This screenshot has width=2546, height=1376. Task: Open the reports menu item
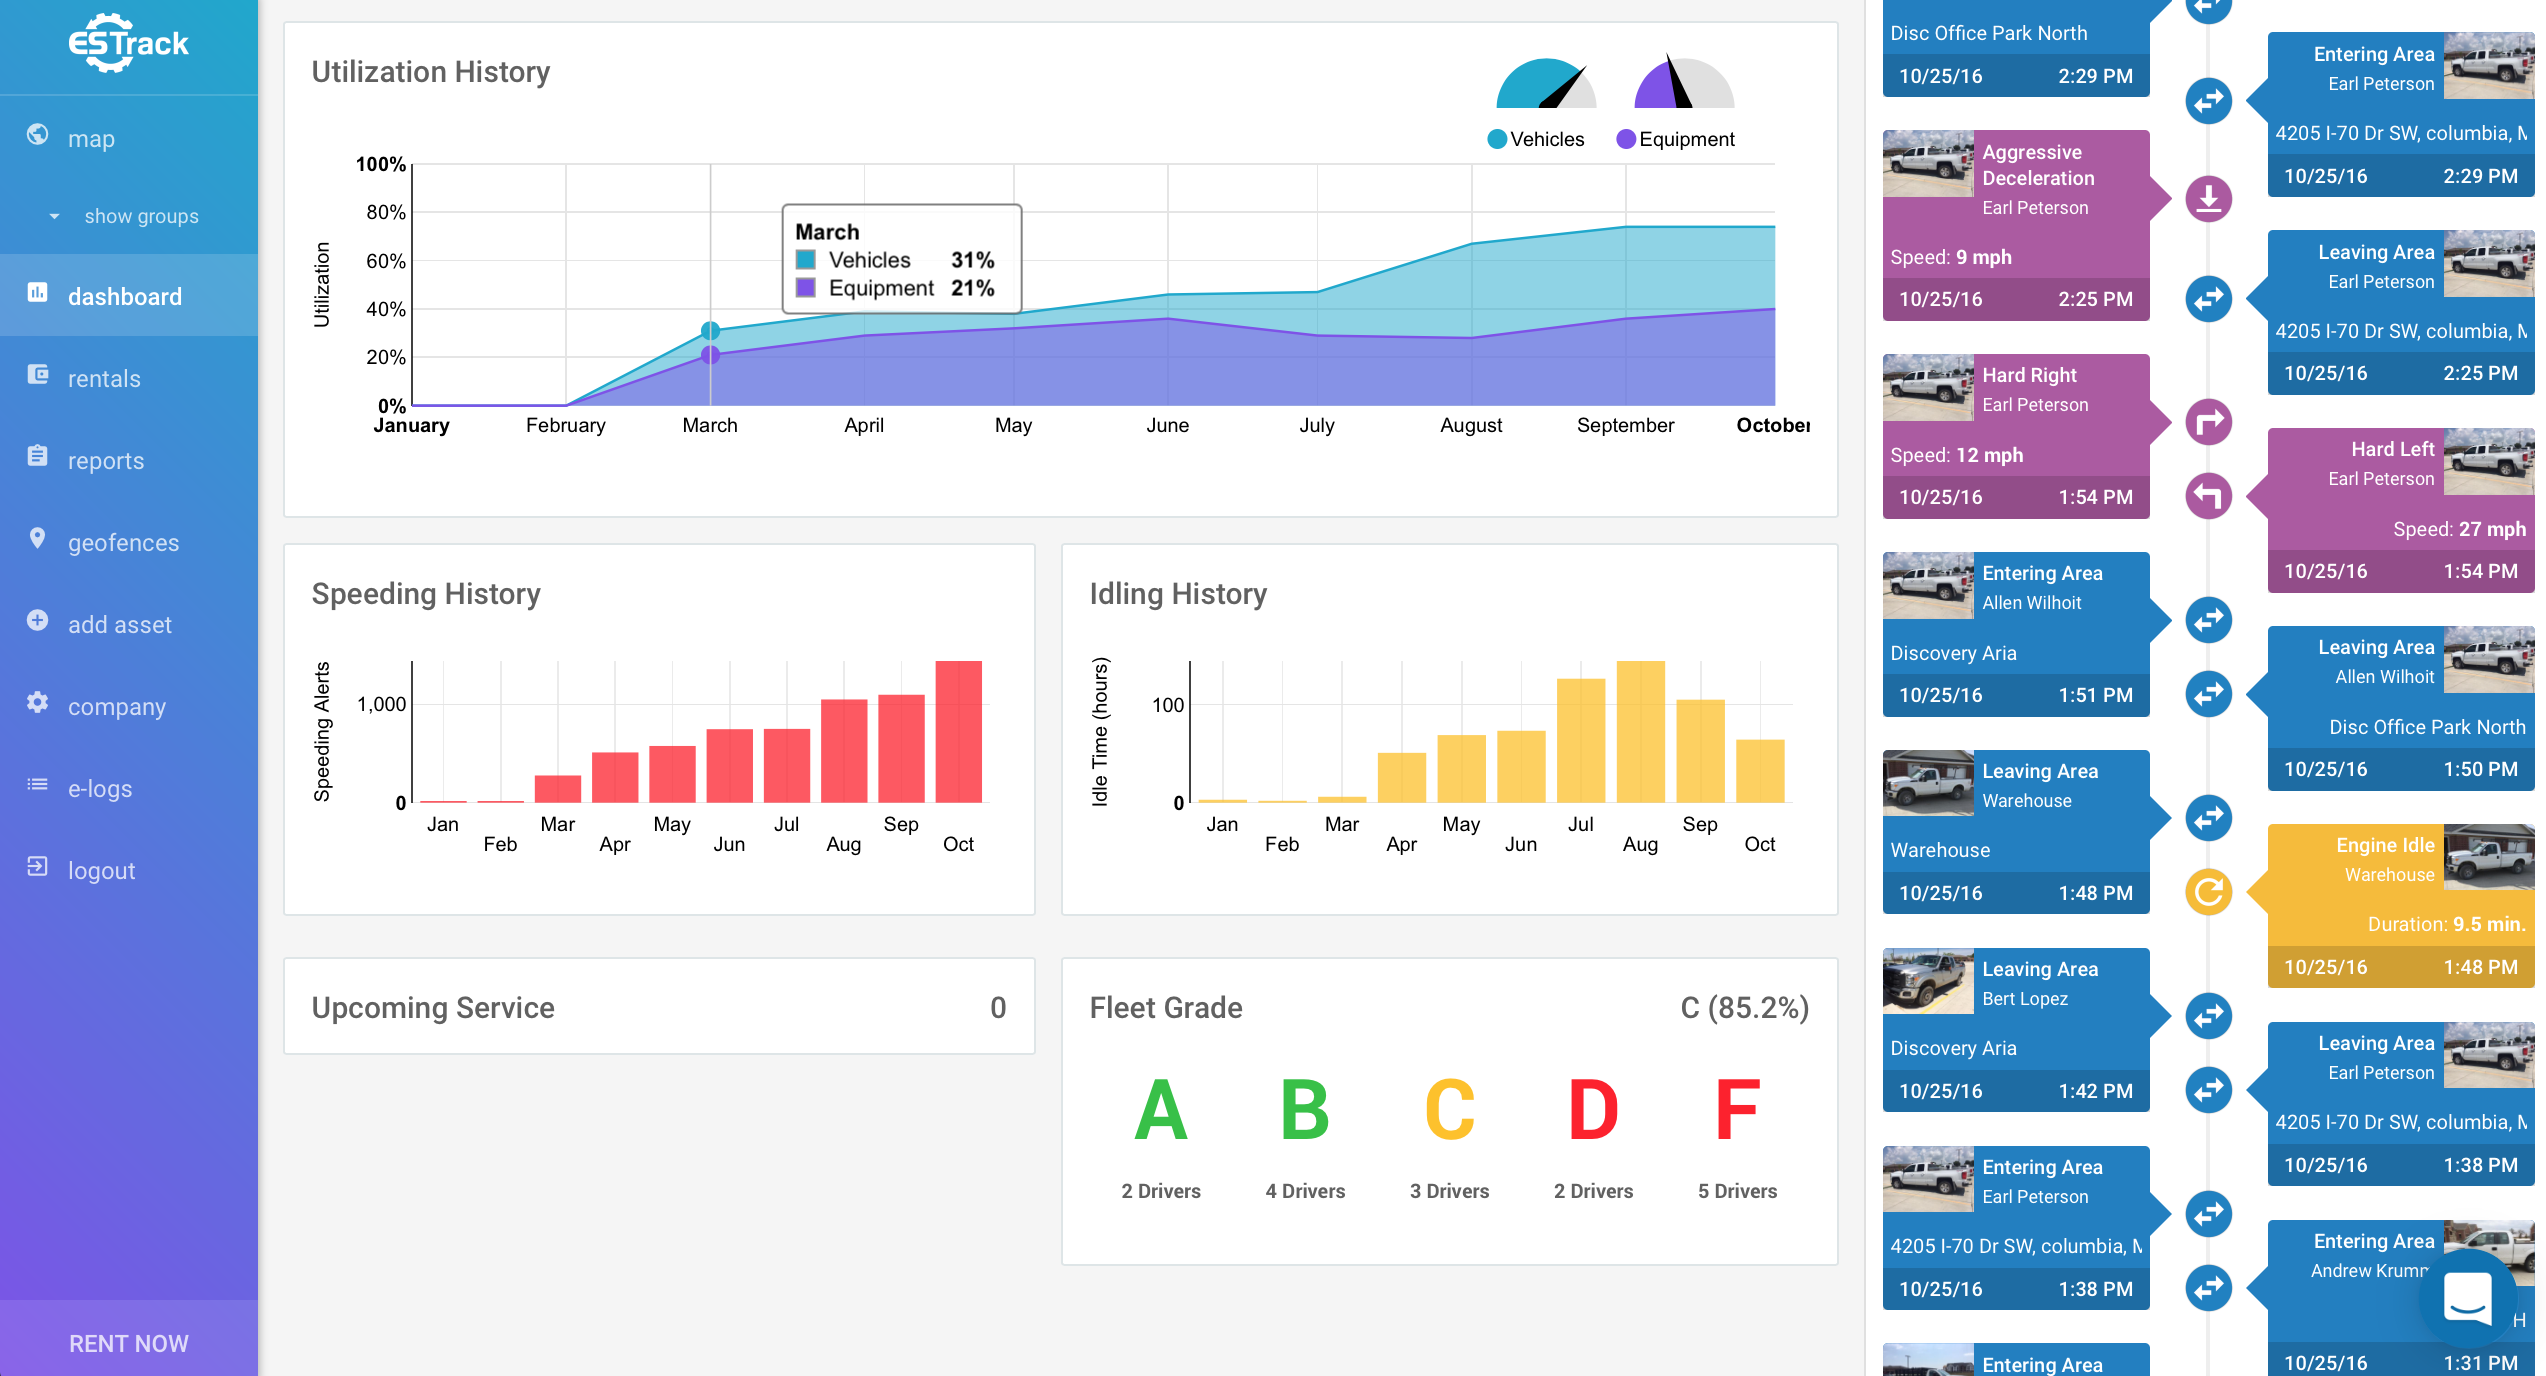[105, 461]
